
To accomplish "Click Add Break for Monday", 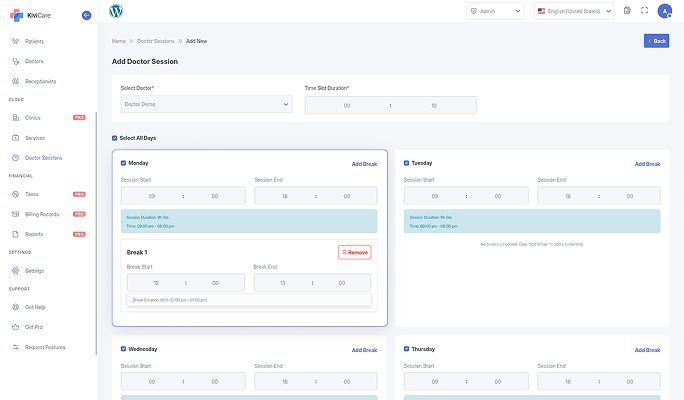I will pos(364,164).
